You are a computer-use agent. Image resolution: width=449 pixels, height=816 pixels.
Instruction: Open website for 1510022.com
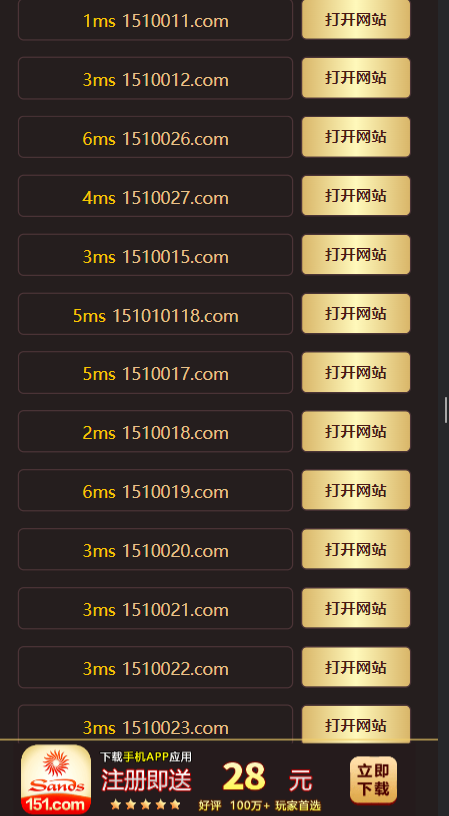tap(356, 667)
